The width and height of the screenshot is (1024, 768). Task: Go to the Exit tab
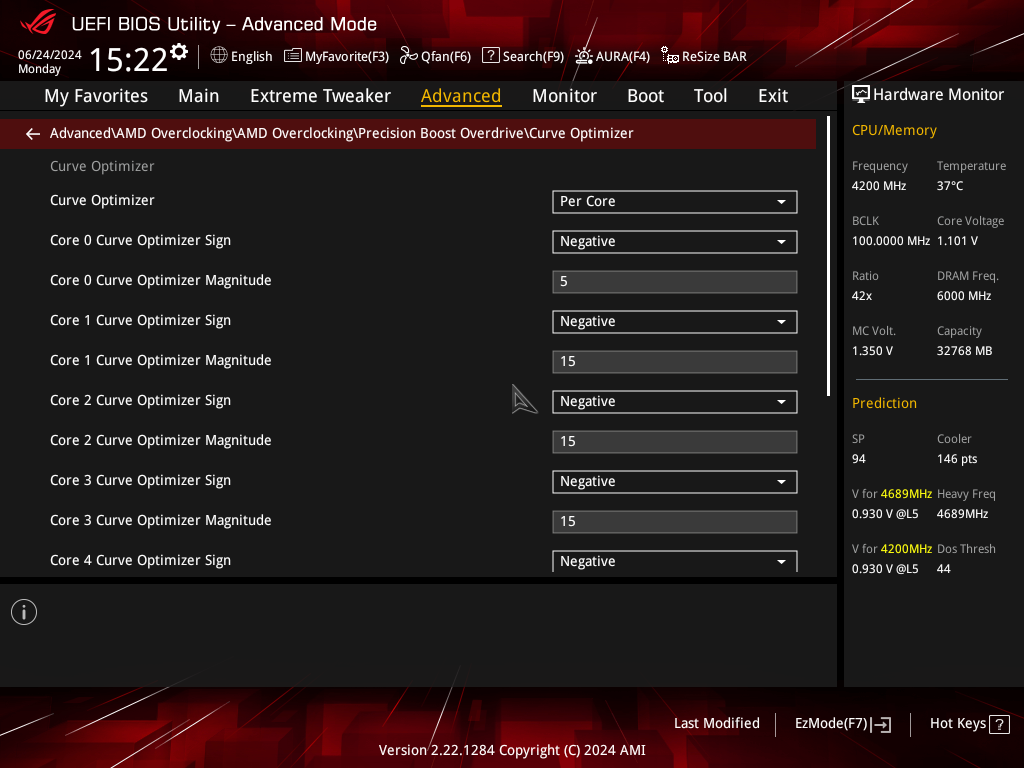coord(773,96)
